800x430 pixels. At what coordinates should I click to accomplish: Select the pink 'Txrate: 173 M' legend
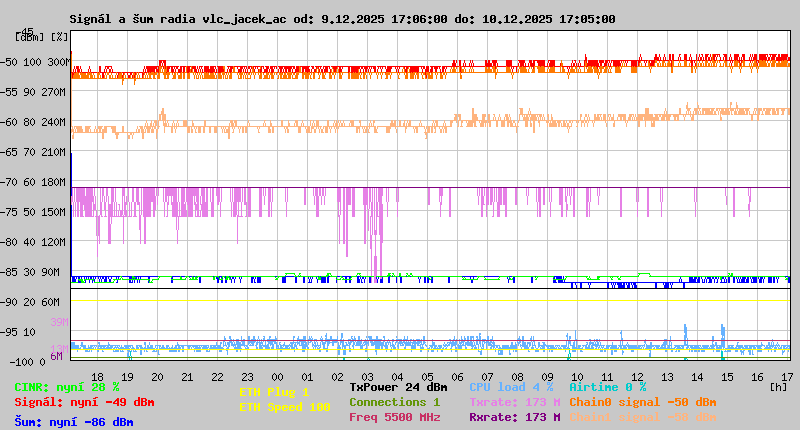coord(514,402)
